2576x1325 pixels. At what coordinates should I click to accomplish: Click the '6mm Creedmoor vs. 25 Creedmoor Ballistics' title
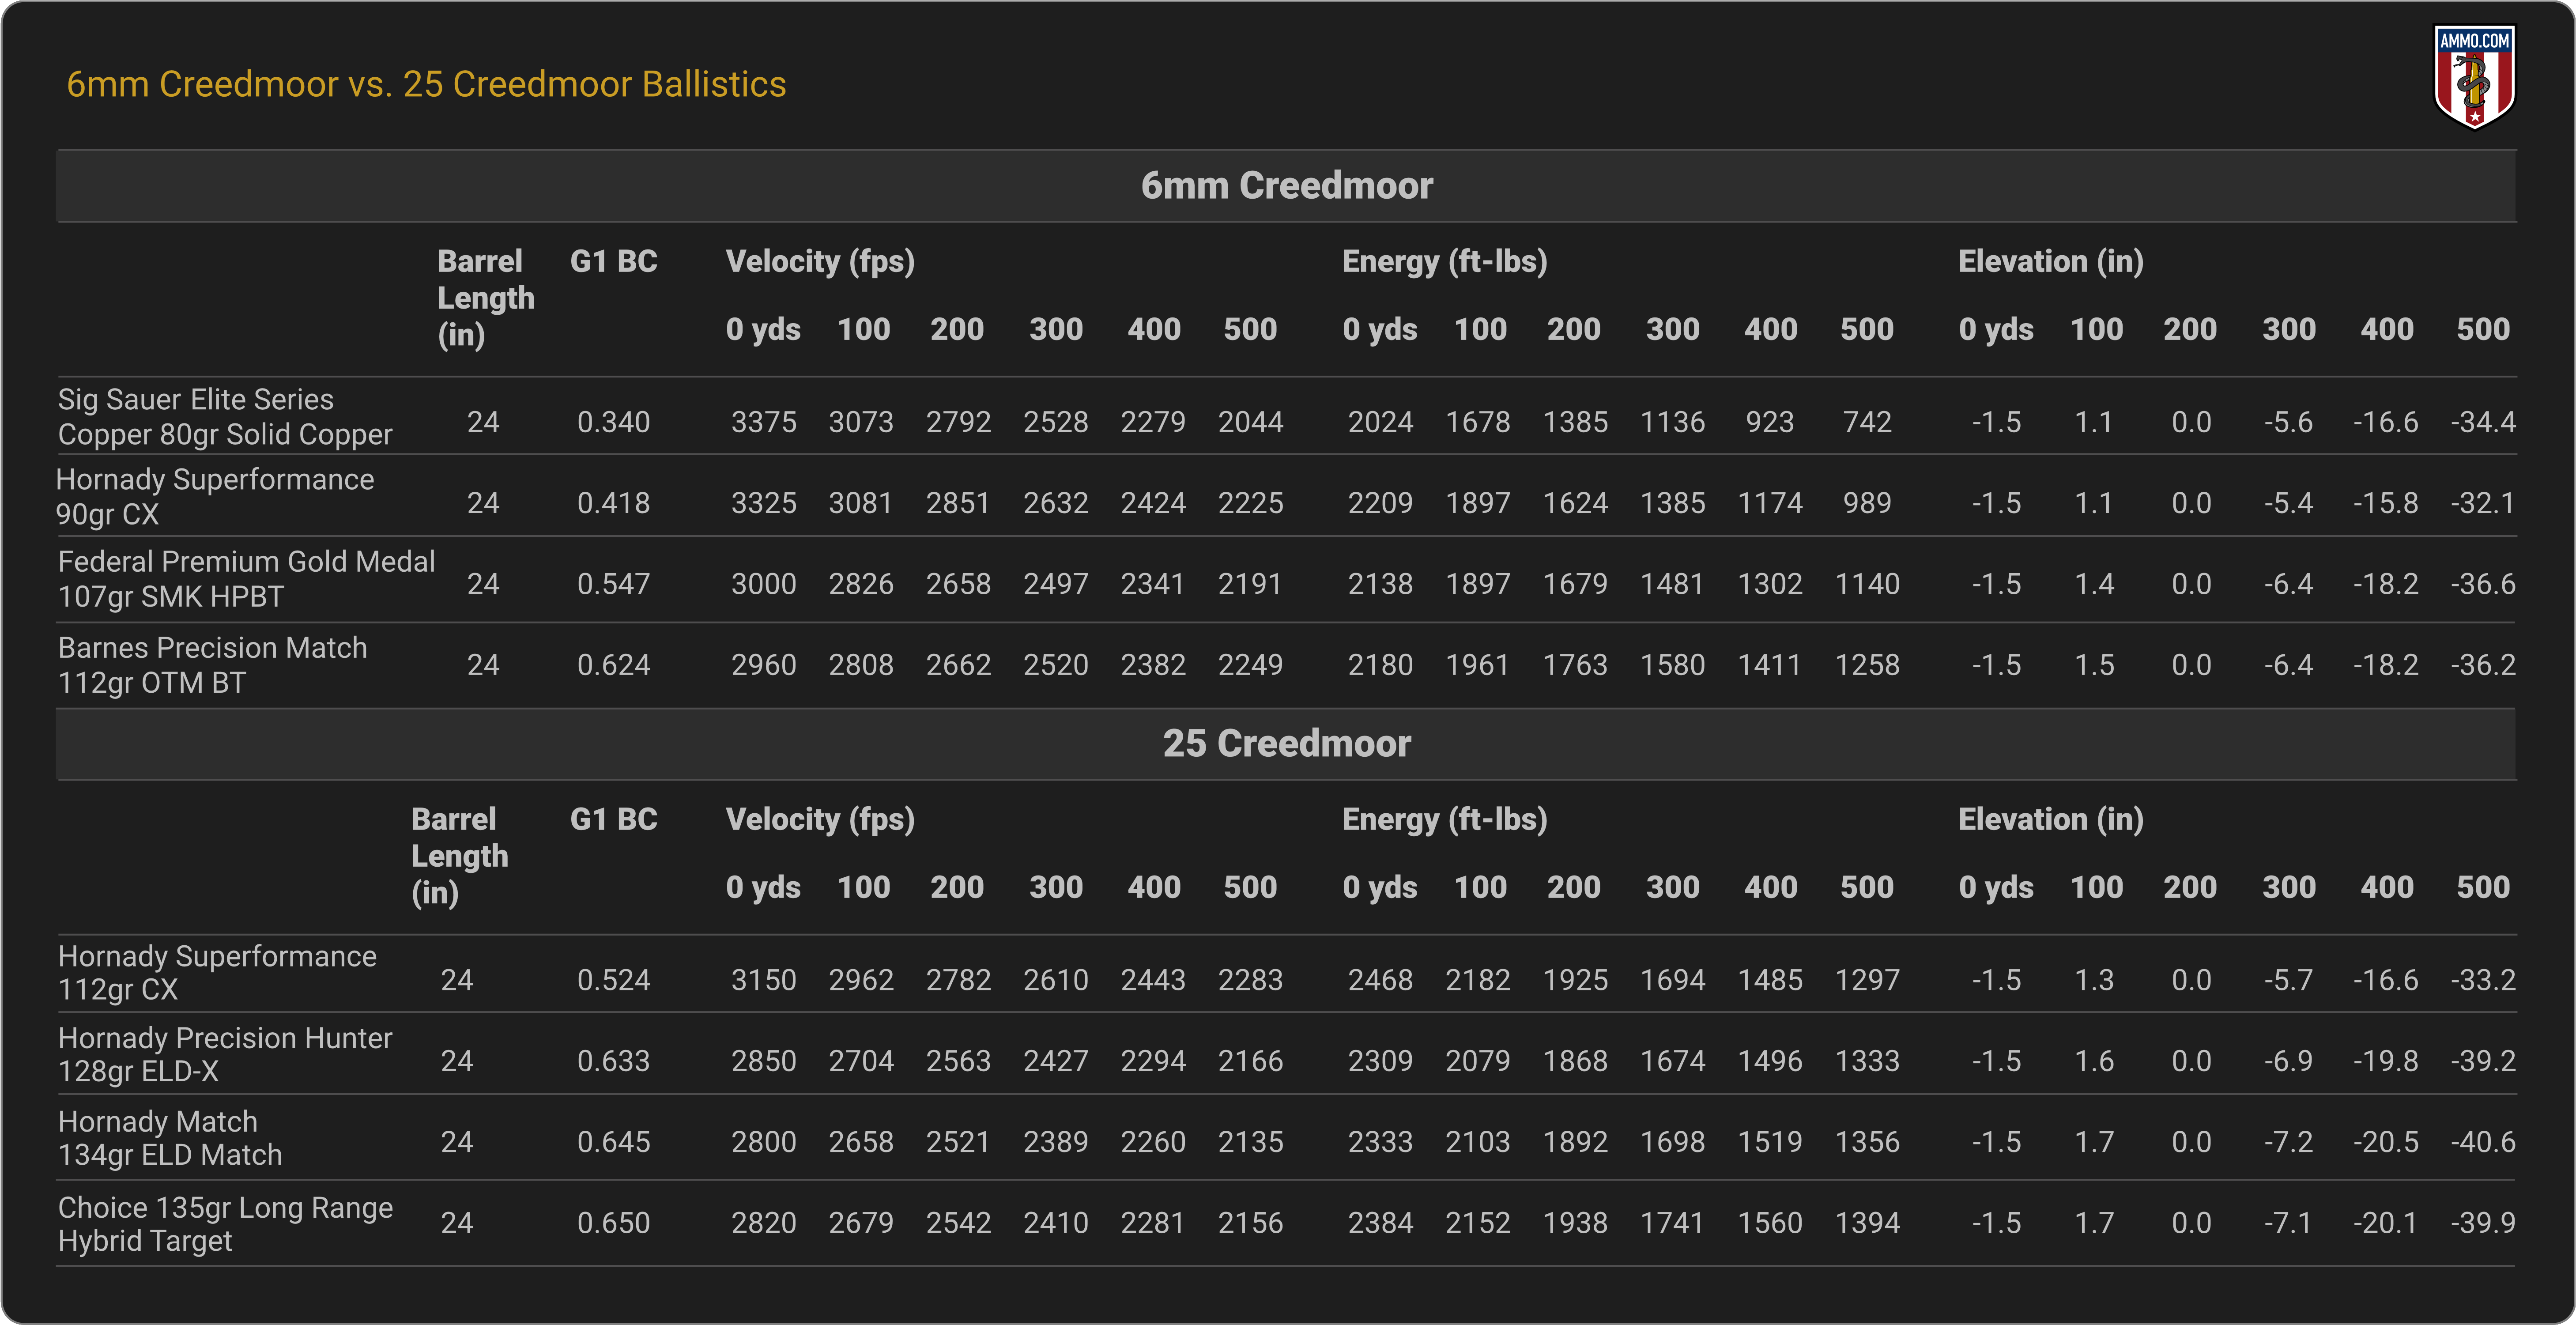(x=426, y=85)
